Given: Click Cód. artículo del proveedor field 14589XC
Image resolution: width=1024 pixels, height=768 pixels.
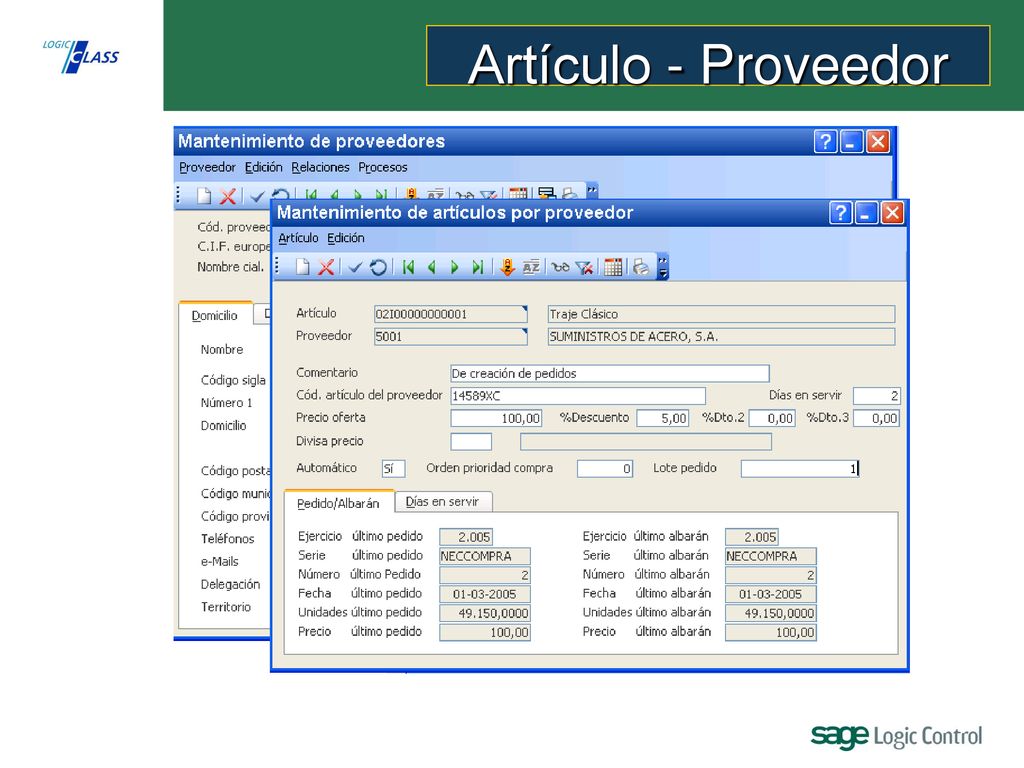Looking at the screenshot, I should tap(578, 396).
